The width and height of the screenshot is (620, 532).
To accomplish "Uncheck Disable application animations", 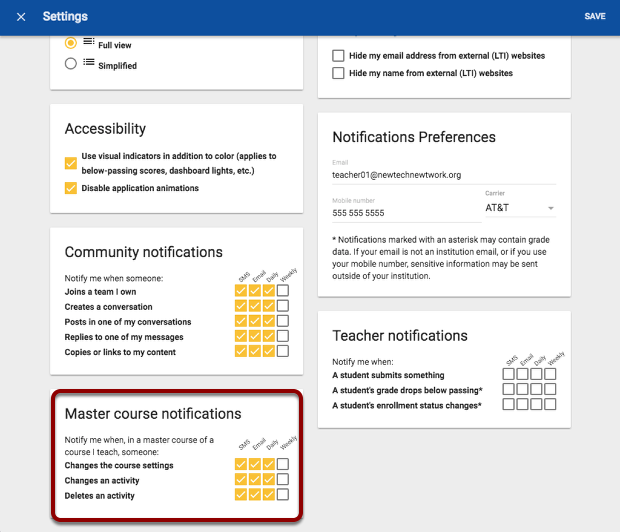I will (x=71, y=188).
